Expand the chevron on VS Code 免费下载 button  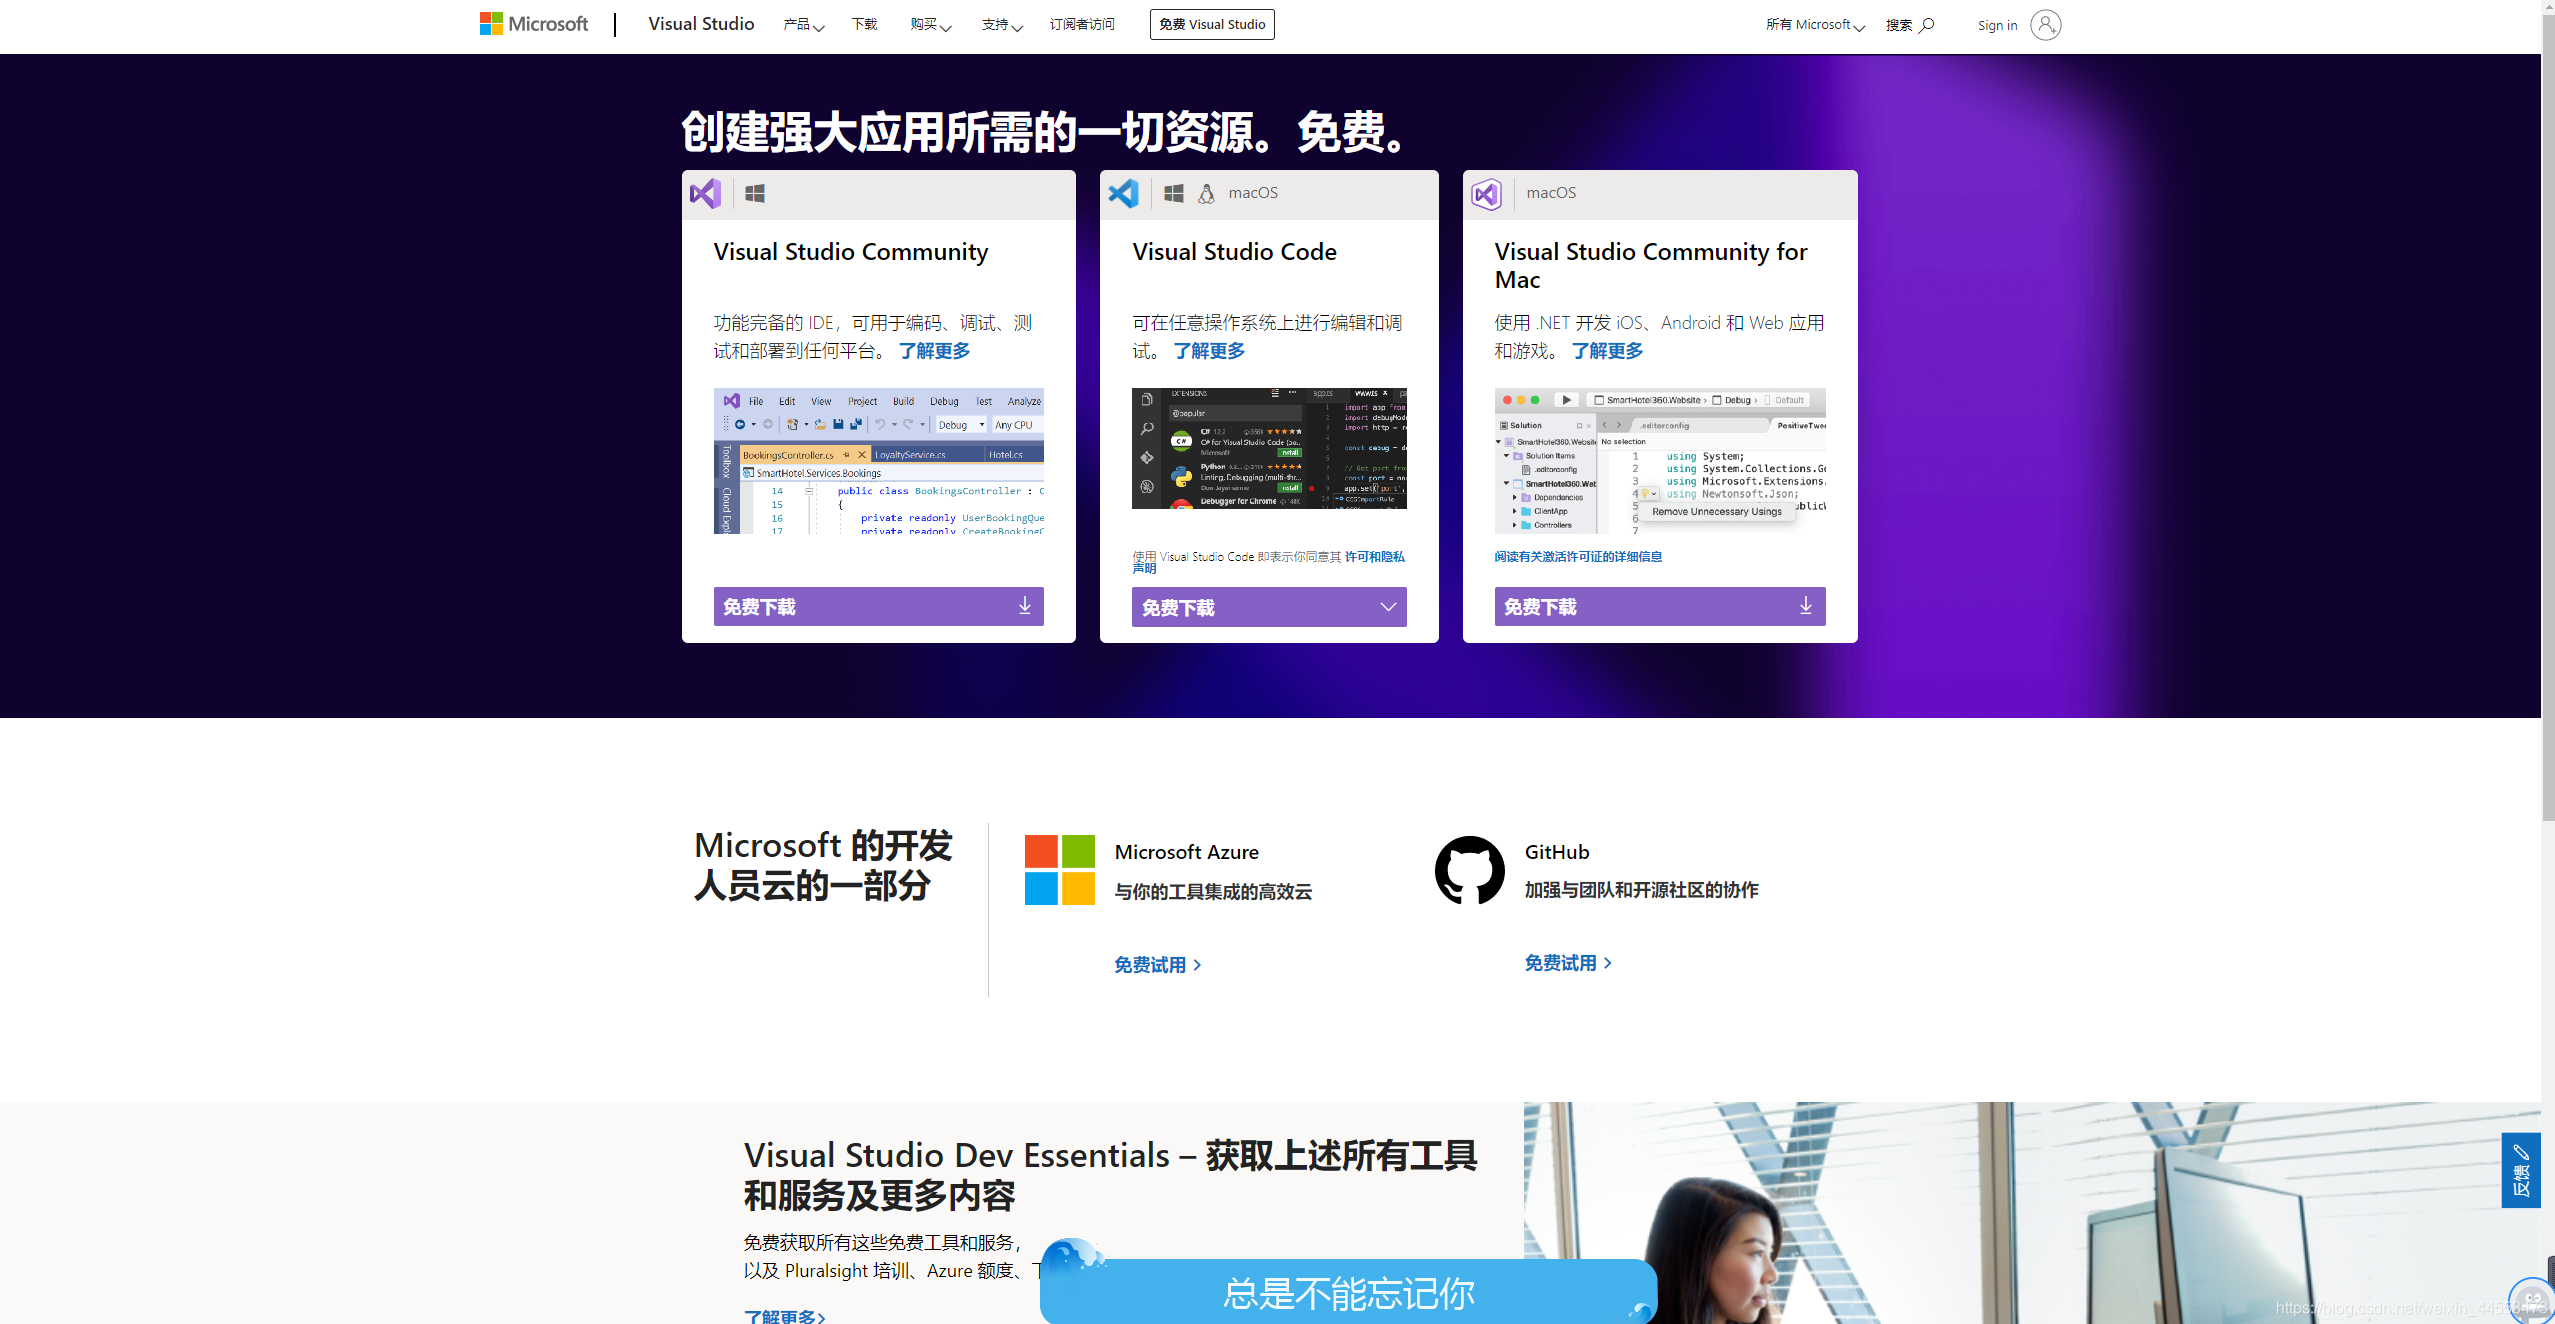click(x=1388, y=606)
